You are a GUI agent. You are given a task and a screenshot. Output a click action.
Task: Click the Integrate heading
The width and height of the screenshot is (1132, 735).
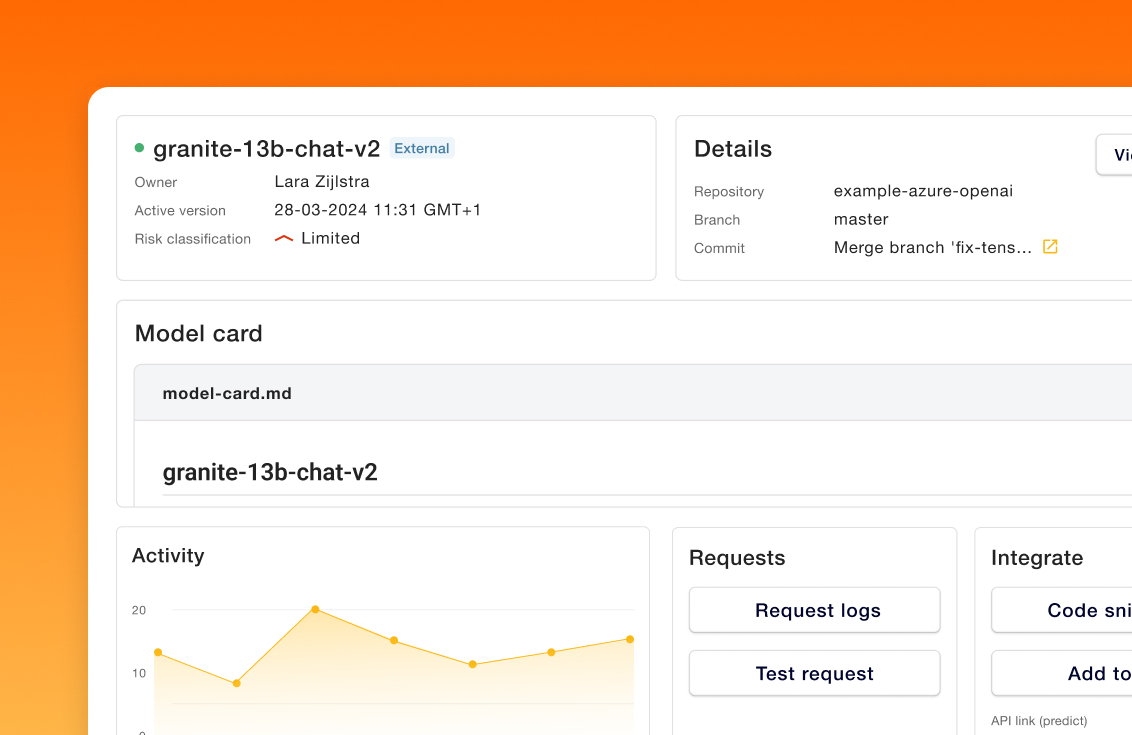pyautogui.click(x=1037, y=558)
